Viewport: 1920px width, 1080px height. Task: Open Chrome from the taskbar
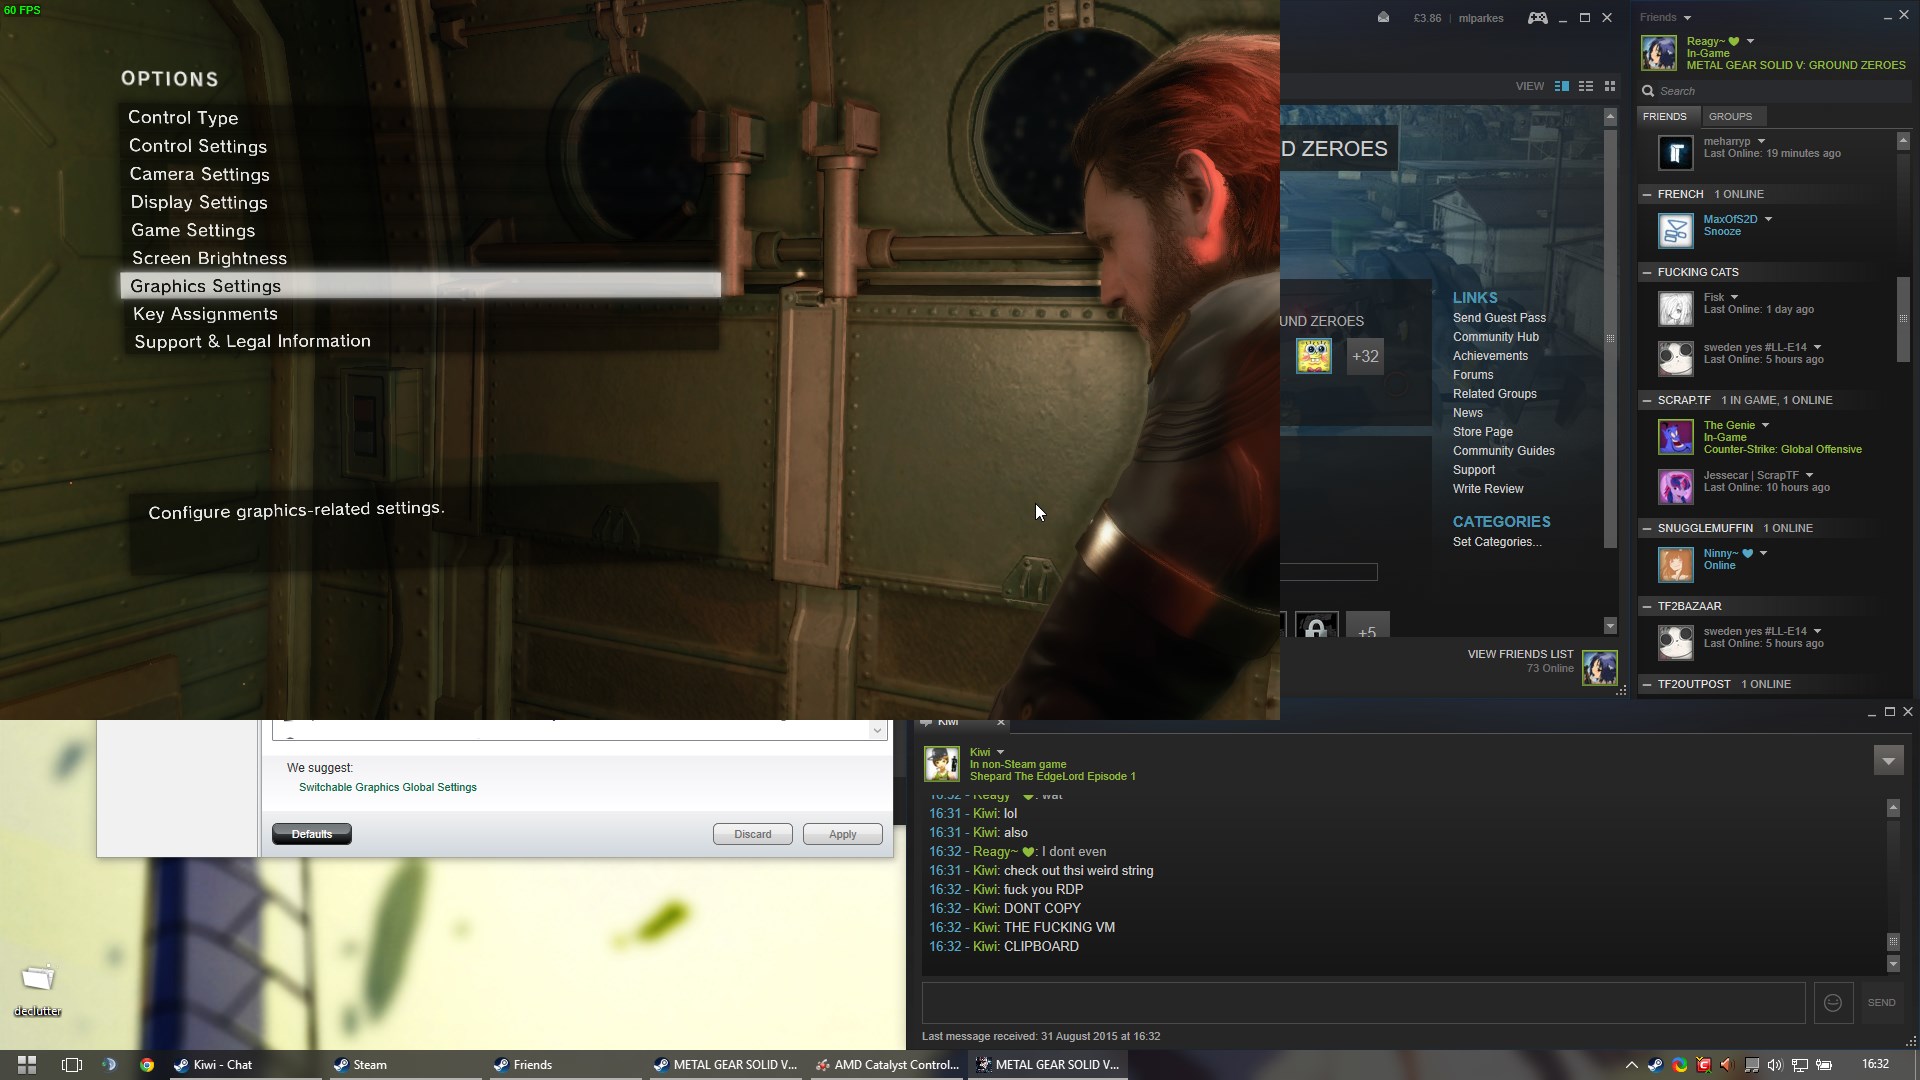click(x=147, y=1064)
